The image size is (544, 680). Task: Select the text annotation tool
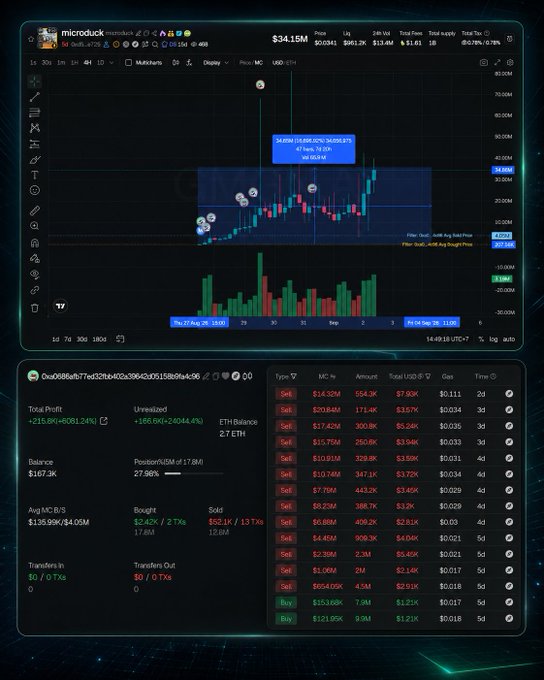(35, 175)
